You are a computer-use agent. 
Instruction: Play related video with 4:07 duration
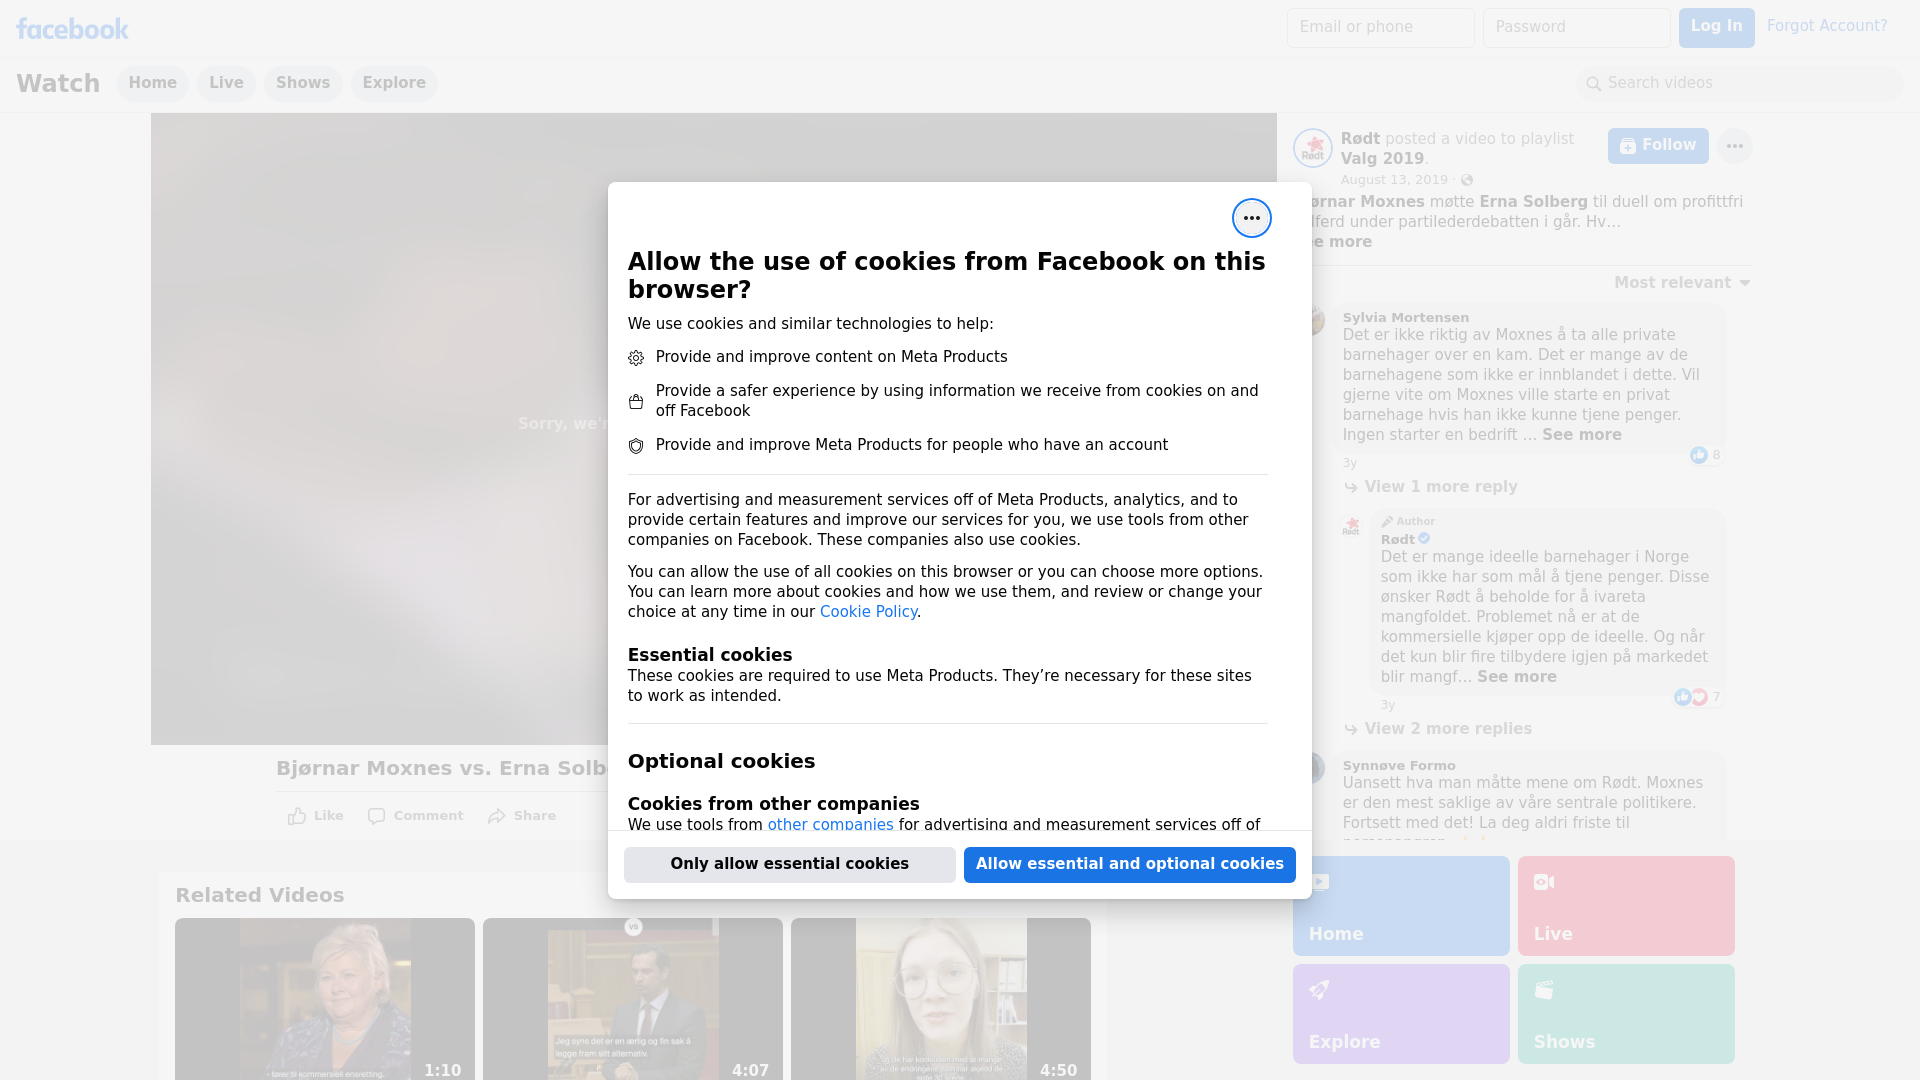[x=633, y=999]
